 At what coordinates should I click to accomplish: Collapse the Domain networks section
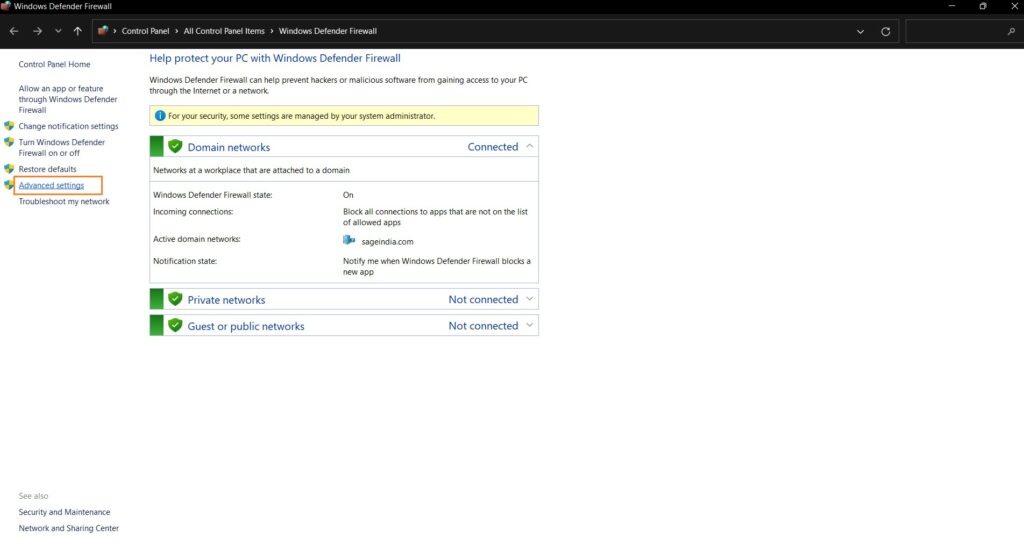pos(530,146)
